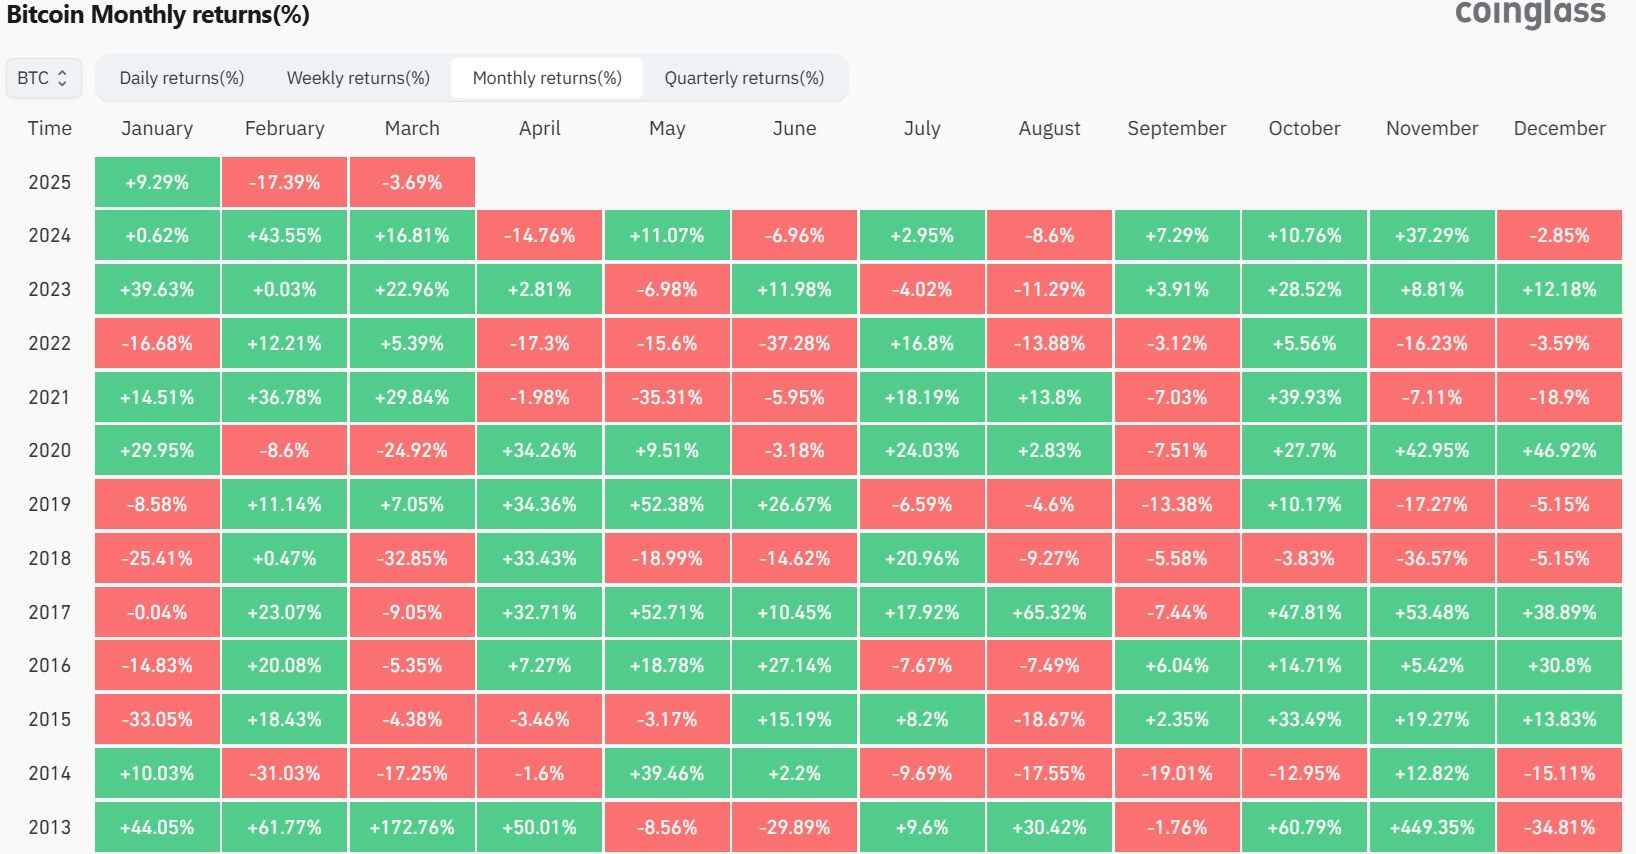Image resolution: width=1636 pixels, height=854 pixels.
Task: Select the August 2017 +65.32% cell
Action: 1049,612
